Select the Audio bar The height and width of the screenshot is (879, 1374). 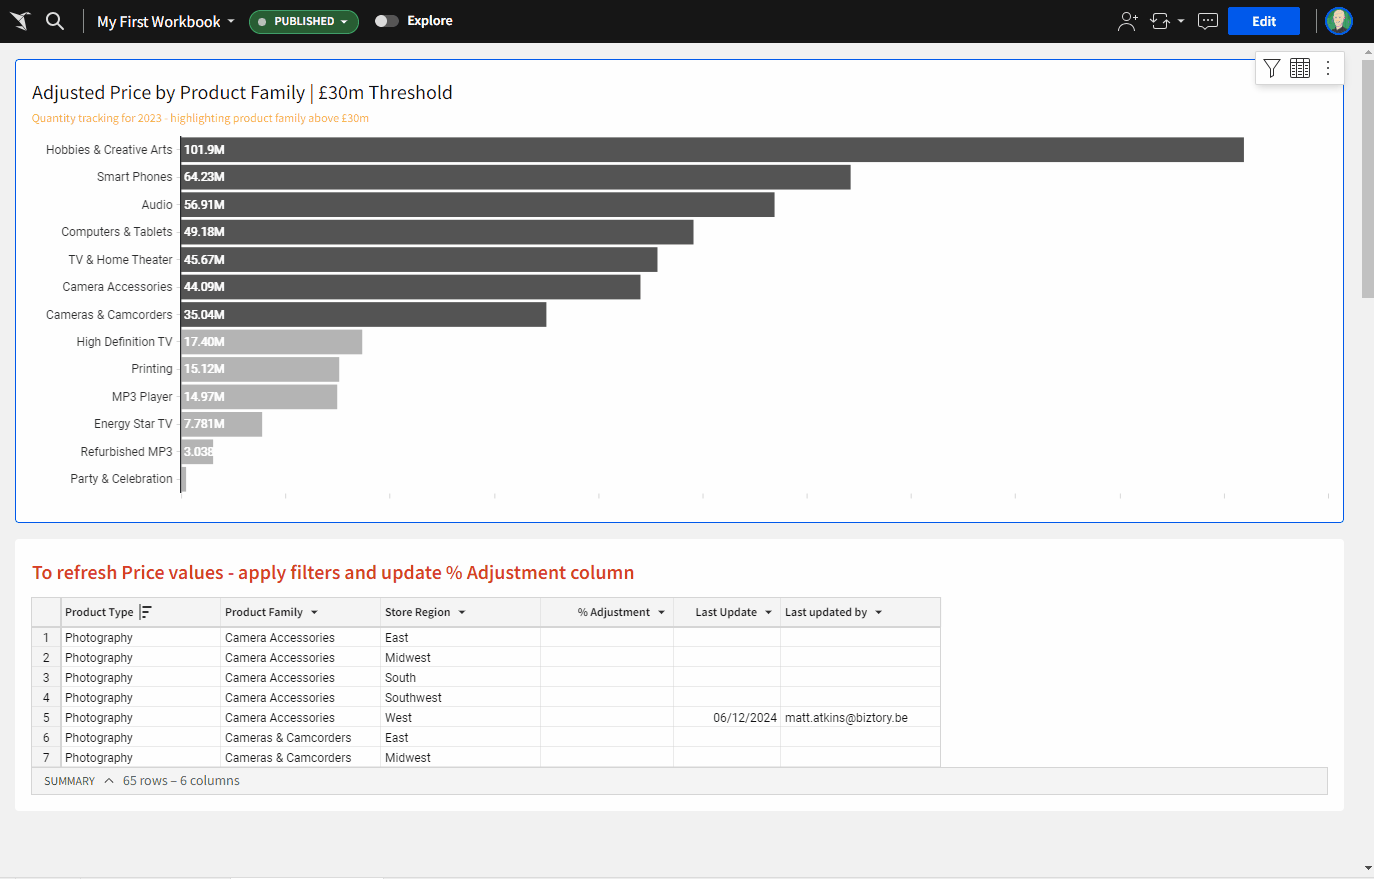pos(478,205)
